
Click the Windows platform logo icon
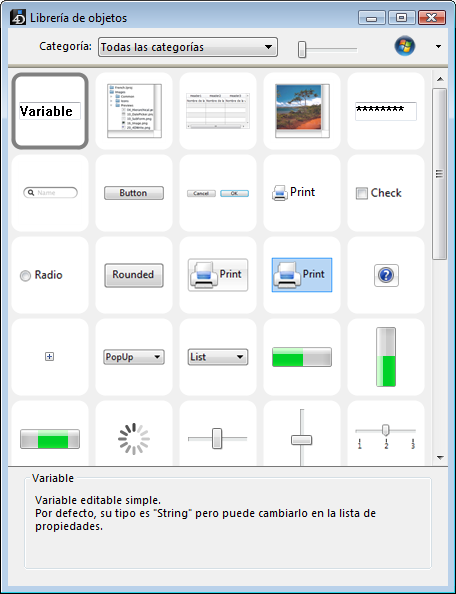[x=405, y=47]
